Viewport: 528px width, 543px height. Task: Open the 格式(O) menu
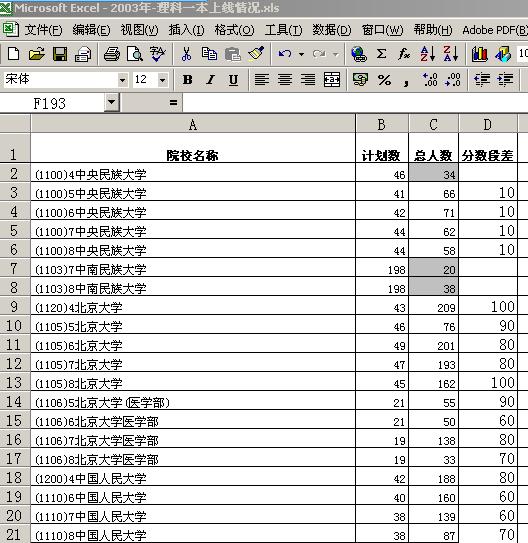[x=234, y=30]
